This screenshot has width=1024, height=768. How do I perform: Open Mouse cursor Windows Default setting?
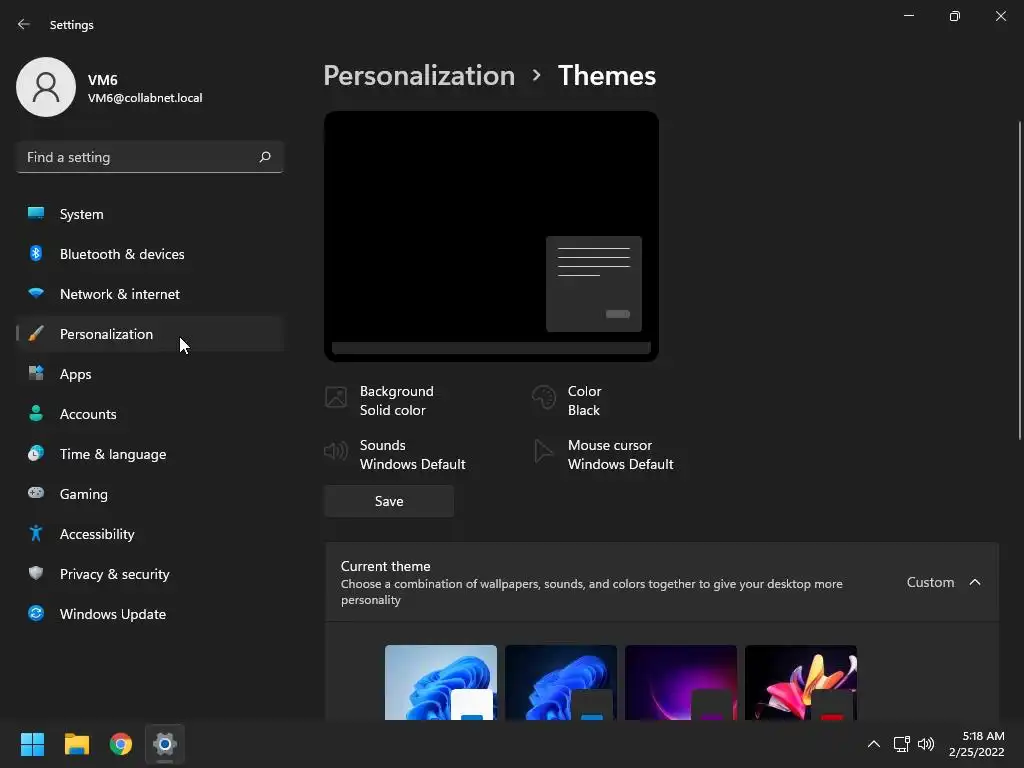tap(603, 455)
